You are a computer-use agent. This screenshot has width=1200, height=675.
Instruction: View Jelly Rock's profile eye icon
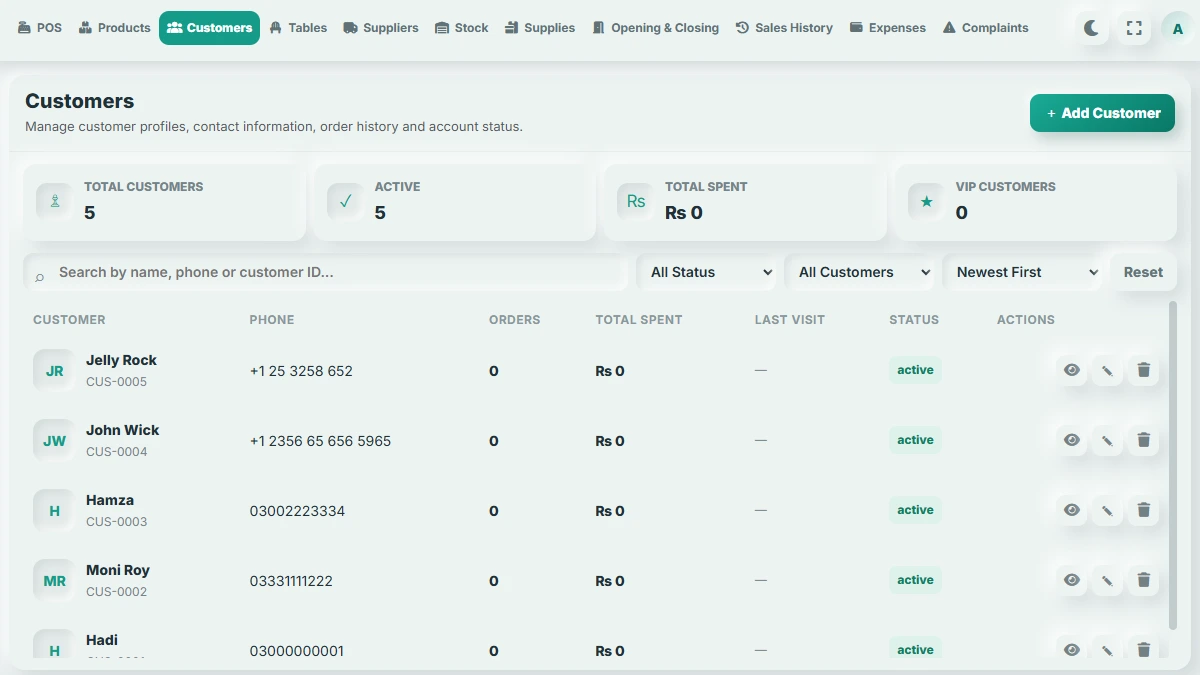pos(1072,370)
